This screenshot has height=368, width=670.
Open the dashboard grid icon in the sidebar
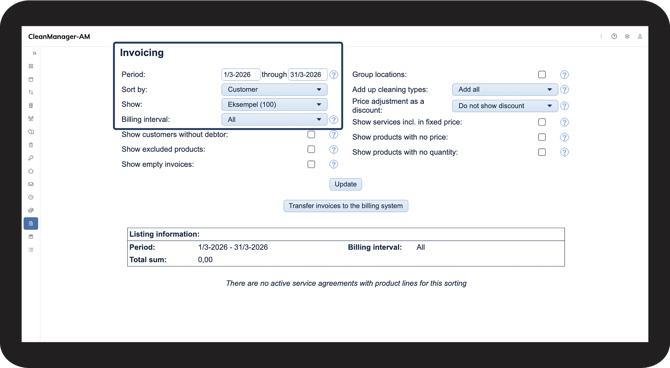[31, 66]
